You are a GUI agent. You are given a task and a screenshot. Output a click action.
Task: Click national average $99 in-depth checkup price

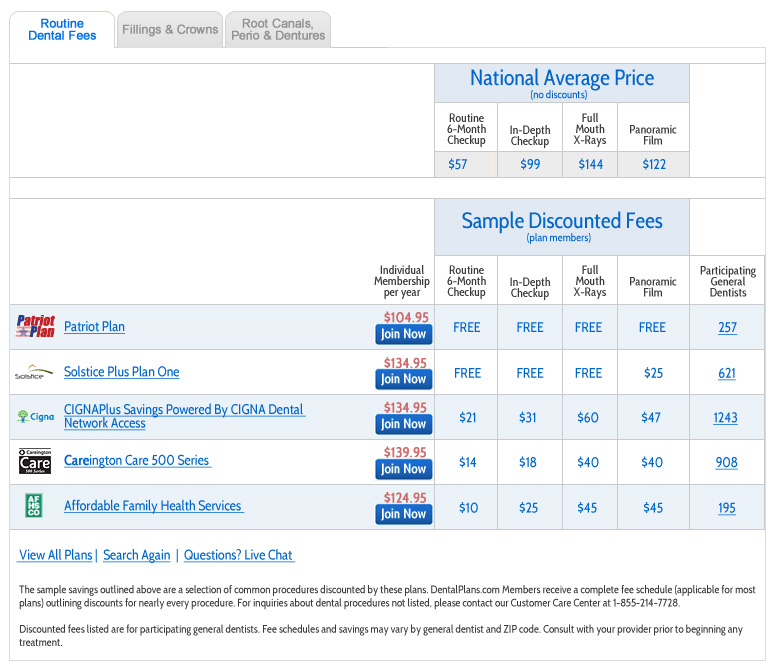(x=530, y=164)
